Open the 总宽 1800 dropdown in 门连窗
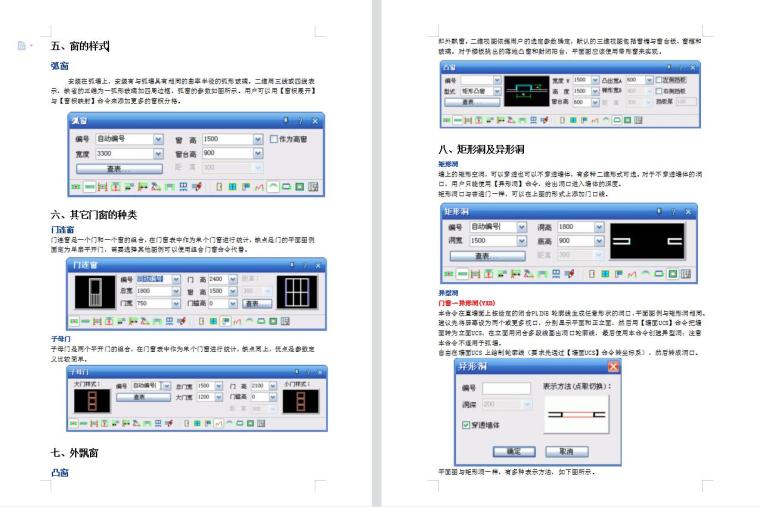The image size is (760, 507). [x=175, y=291]
